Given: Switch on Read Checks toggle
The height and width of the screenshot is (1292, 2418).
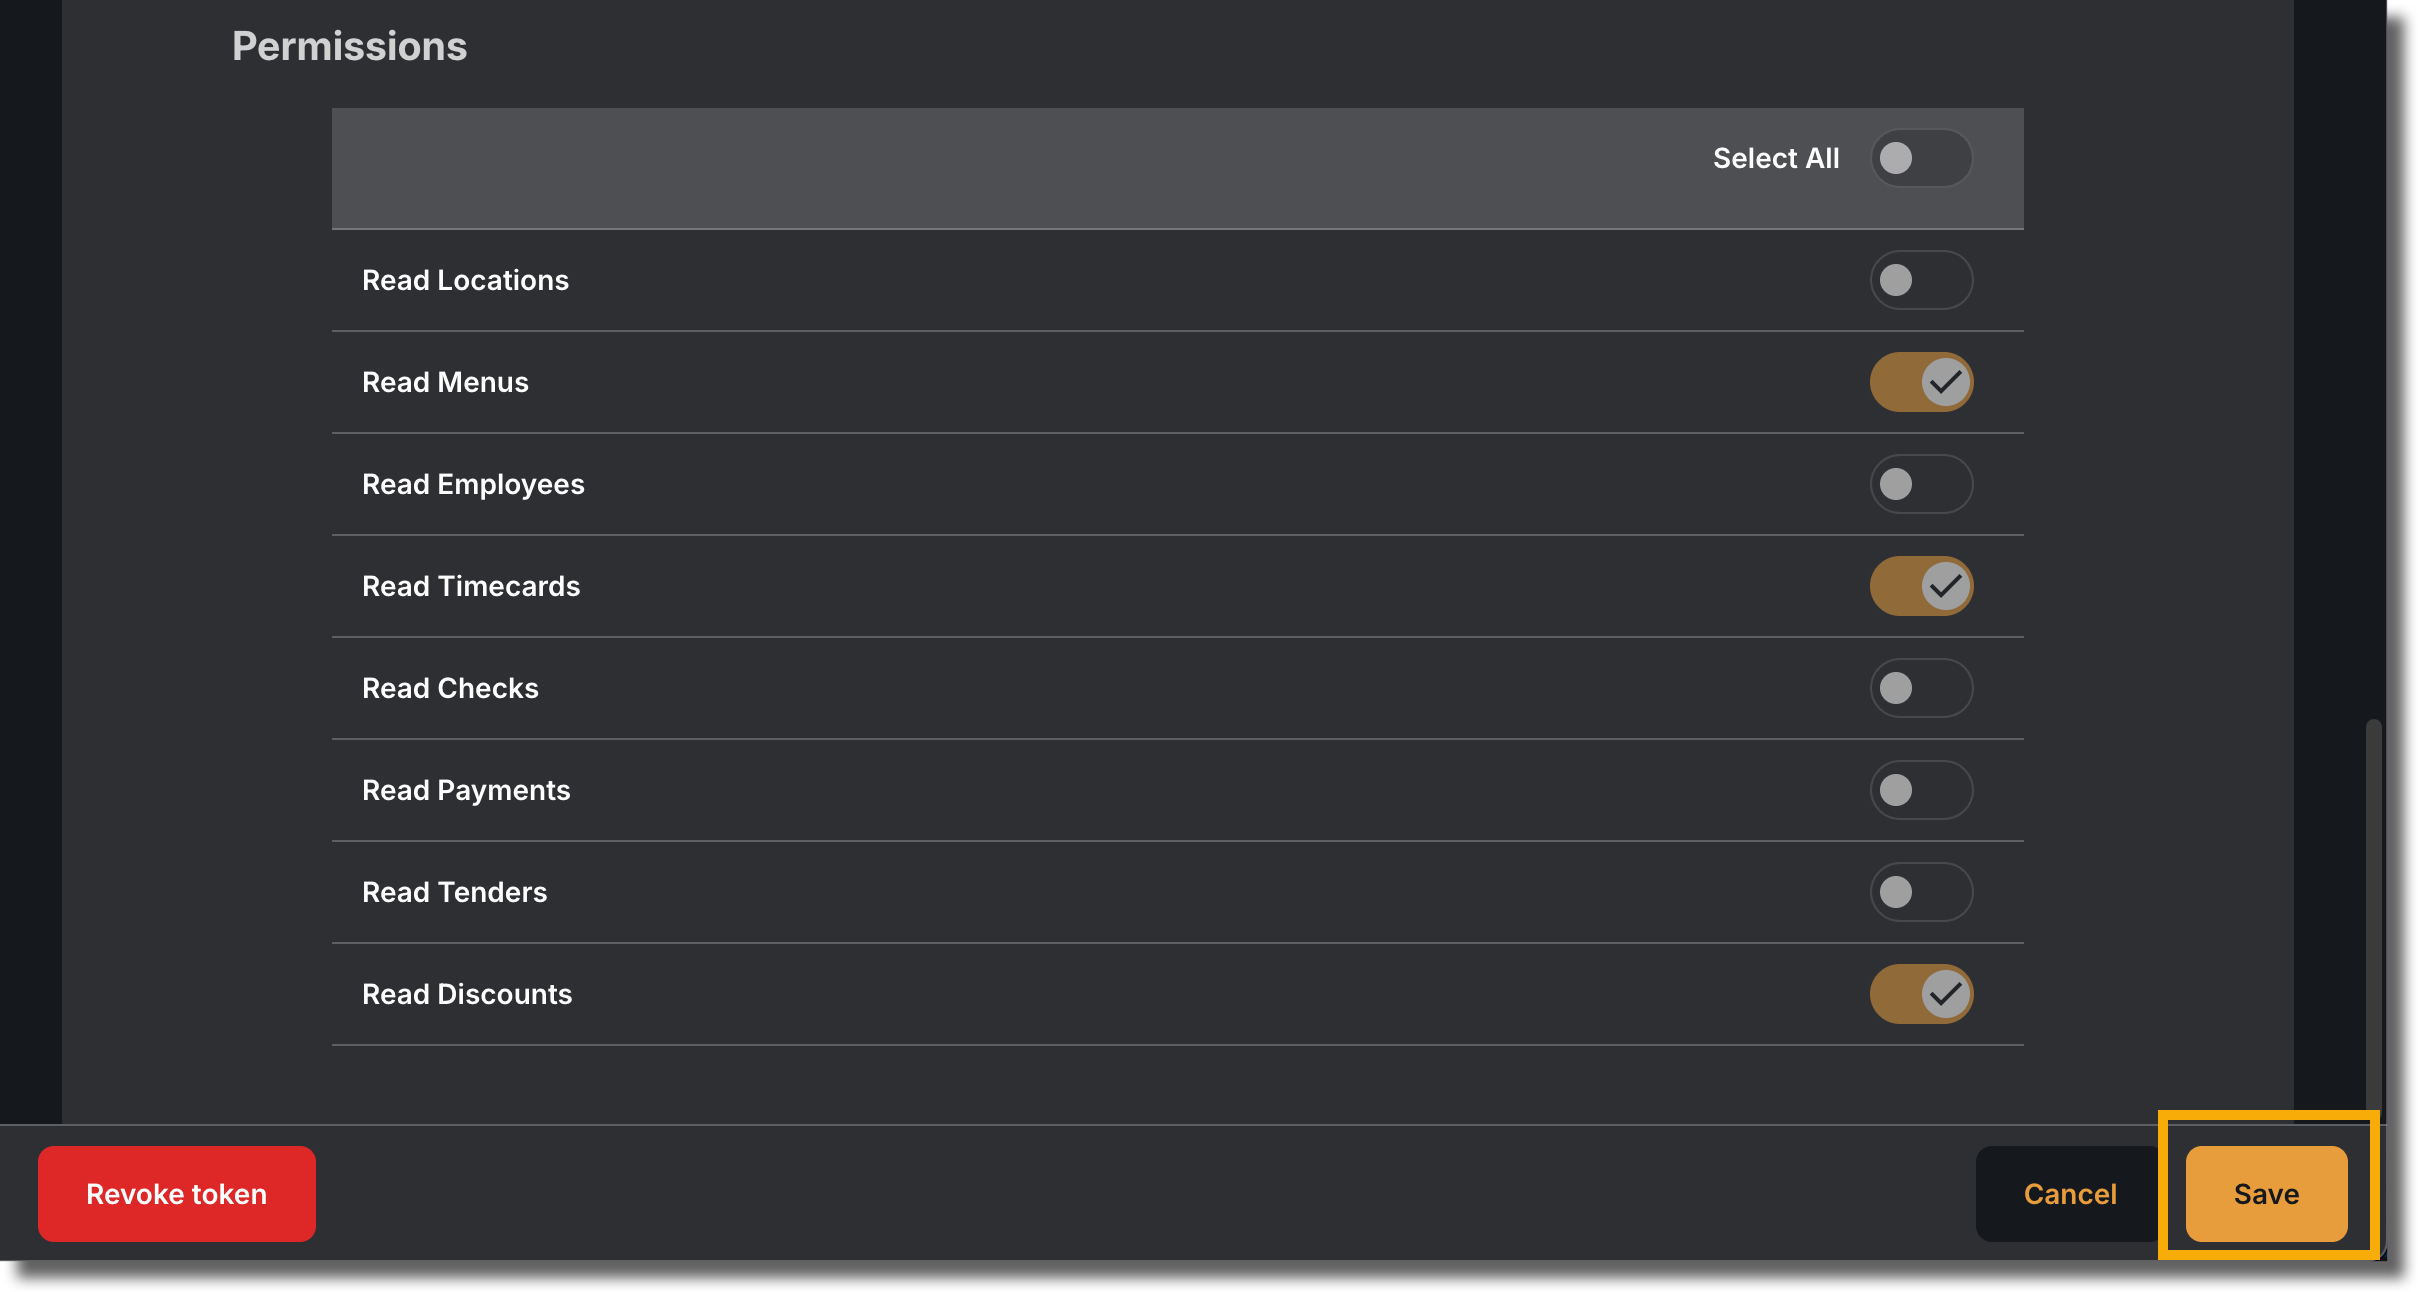Looking at the screenshot, I should 1921,688.
